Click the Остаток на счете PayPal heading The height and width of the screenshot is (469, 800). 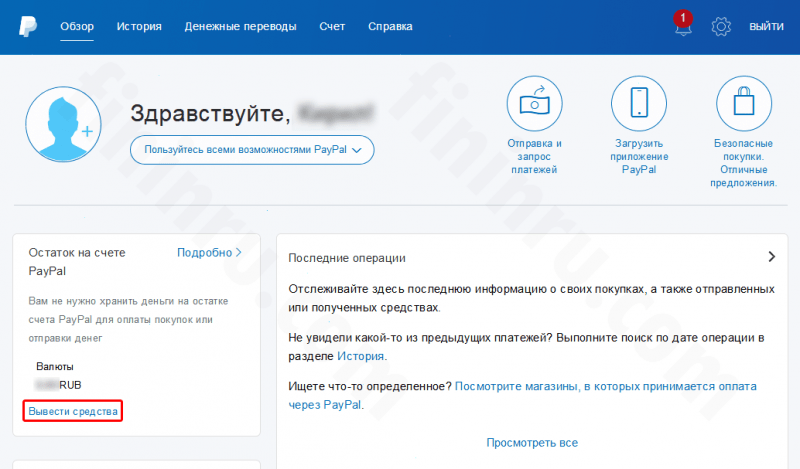(x=77, y=262)
